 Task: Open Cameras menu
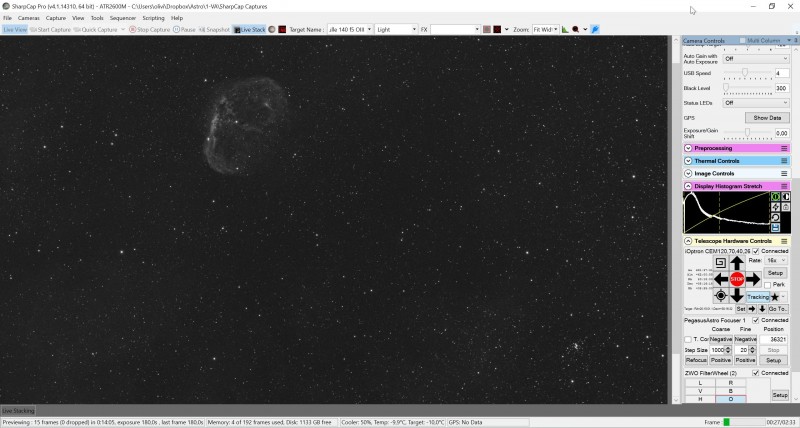[x=29, y=18]
